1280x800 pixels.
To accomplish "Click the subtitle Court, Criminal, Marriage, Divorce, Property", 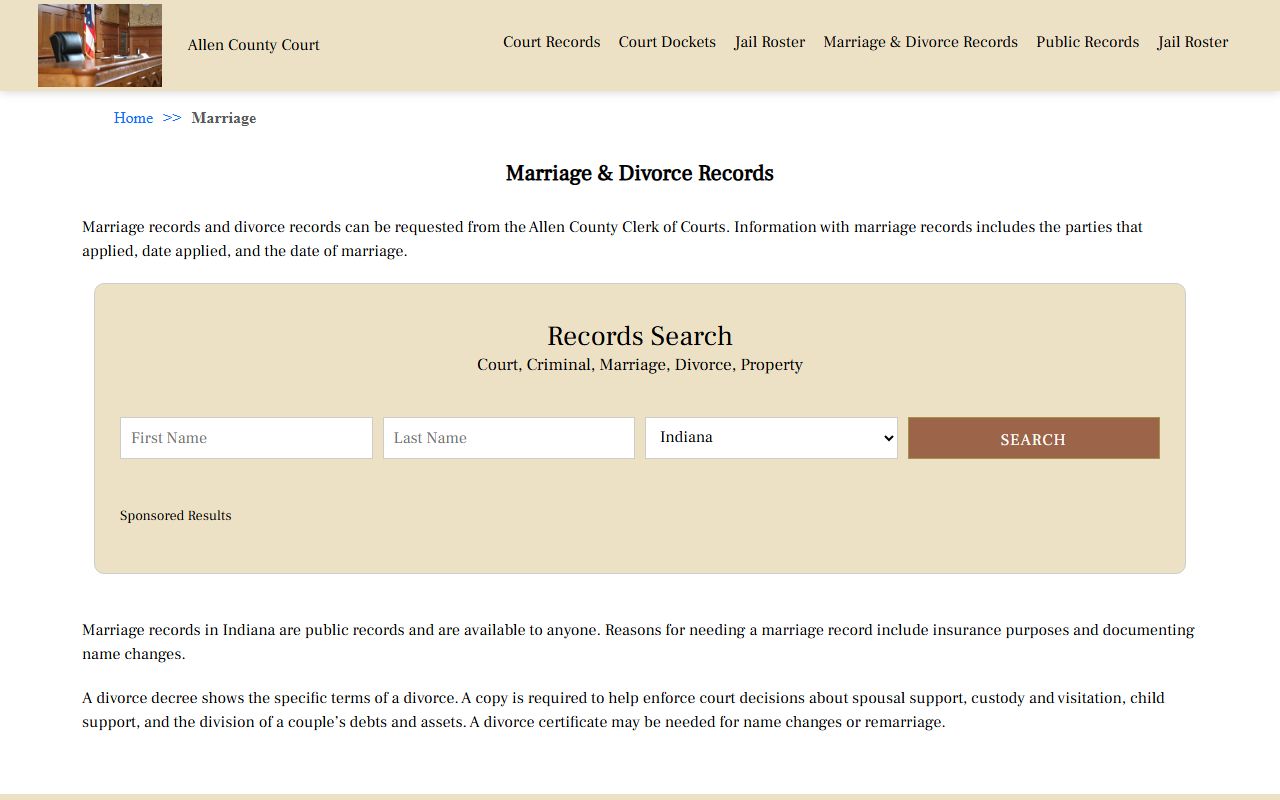I will [640, 365].
